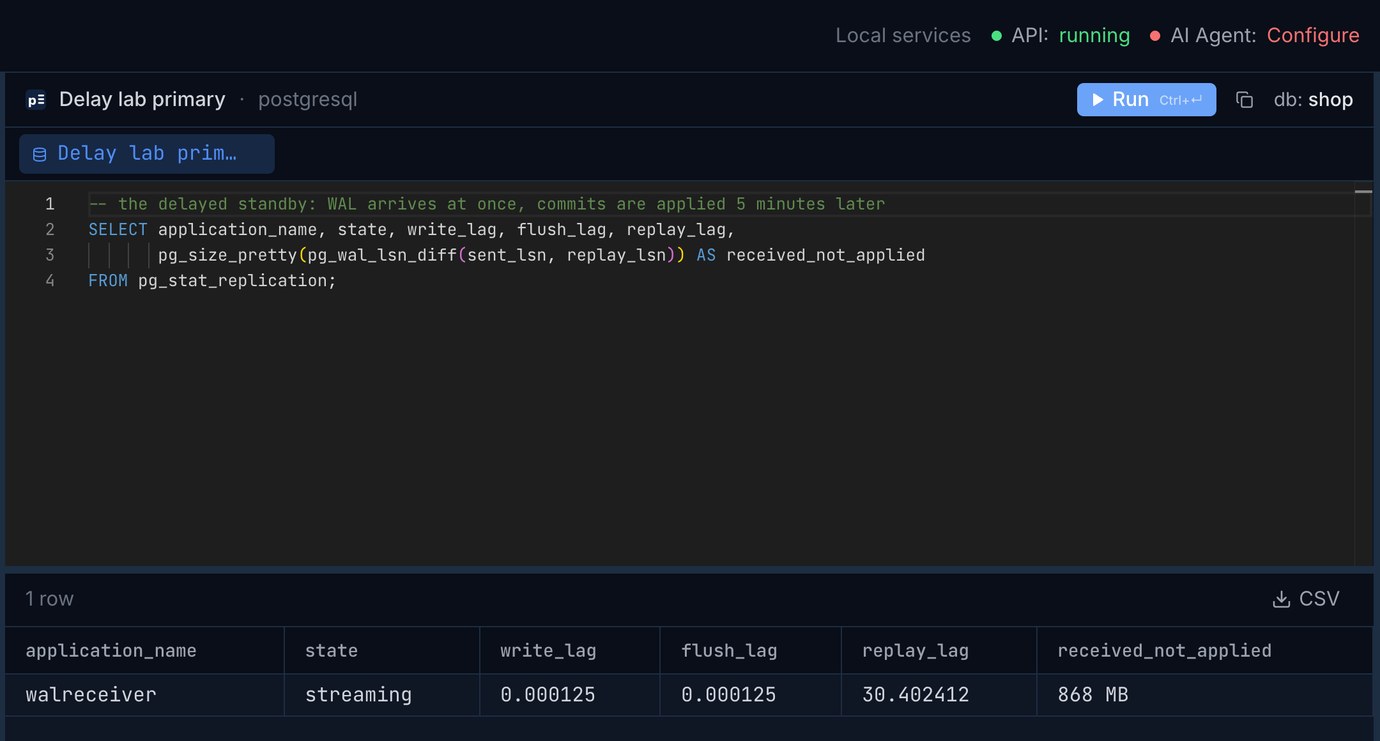Click the Delay lab primary connection title
Image resolution: width=1380 pixels, height=741 pixels.
coord(142,100)
